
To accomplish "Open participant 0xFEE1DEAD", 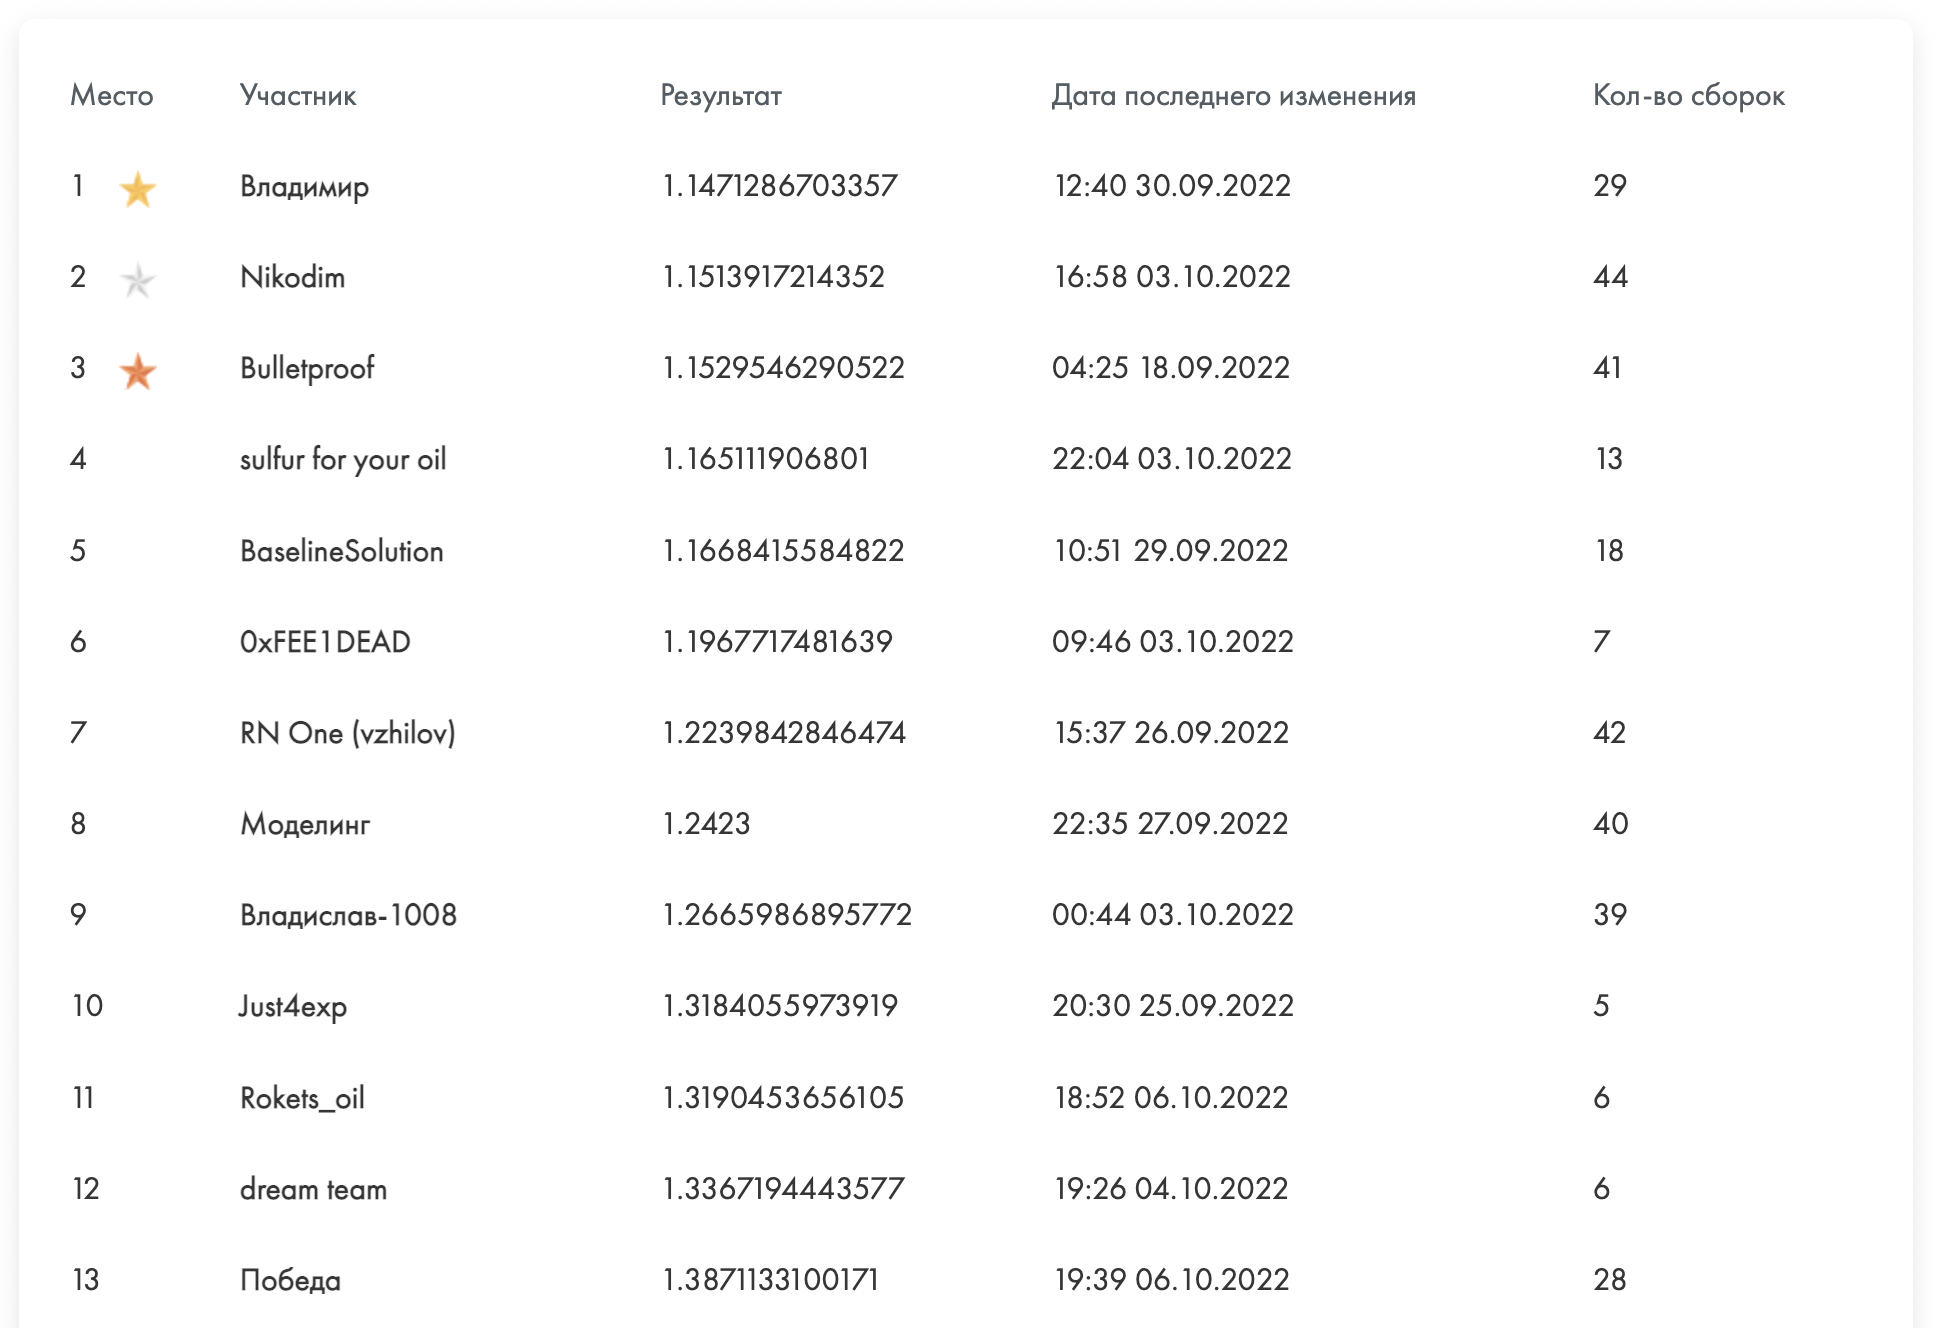I will (x=325, y=642).
